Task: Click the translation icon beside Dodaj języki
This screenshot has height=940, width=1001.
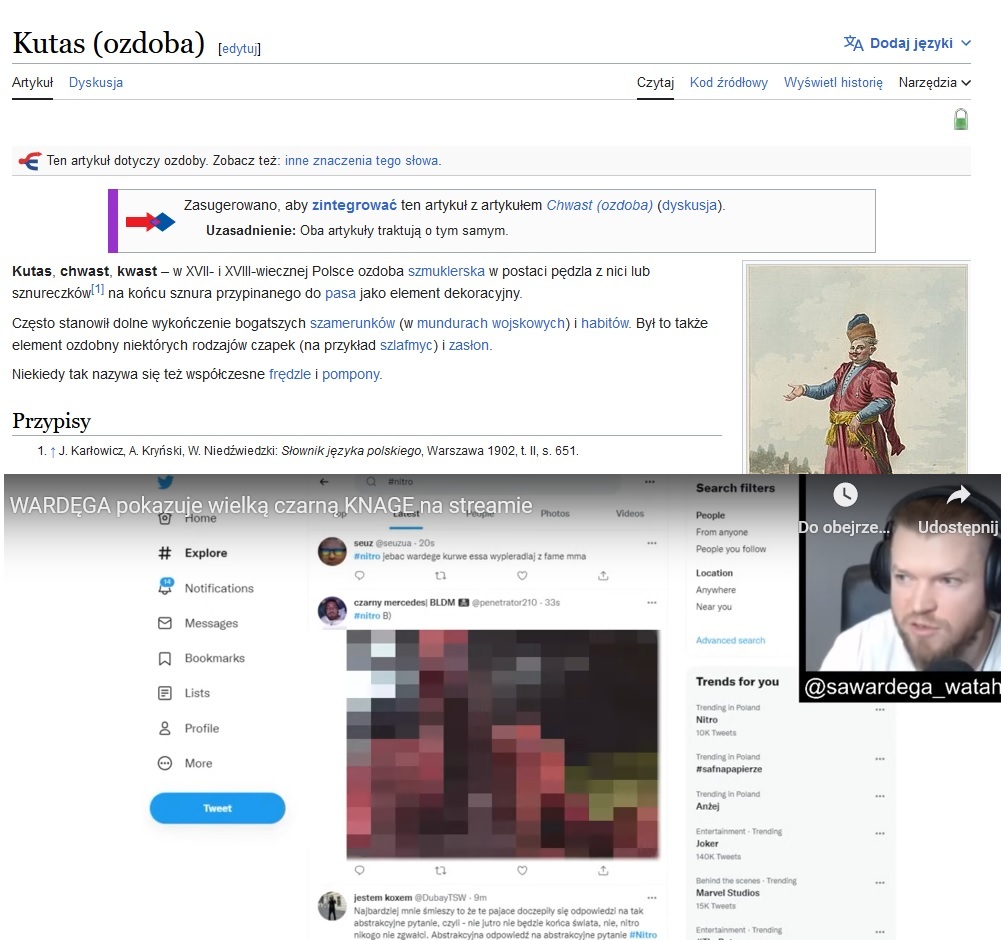Action: 853,43
